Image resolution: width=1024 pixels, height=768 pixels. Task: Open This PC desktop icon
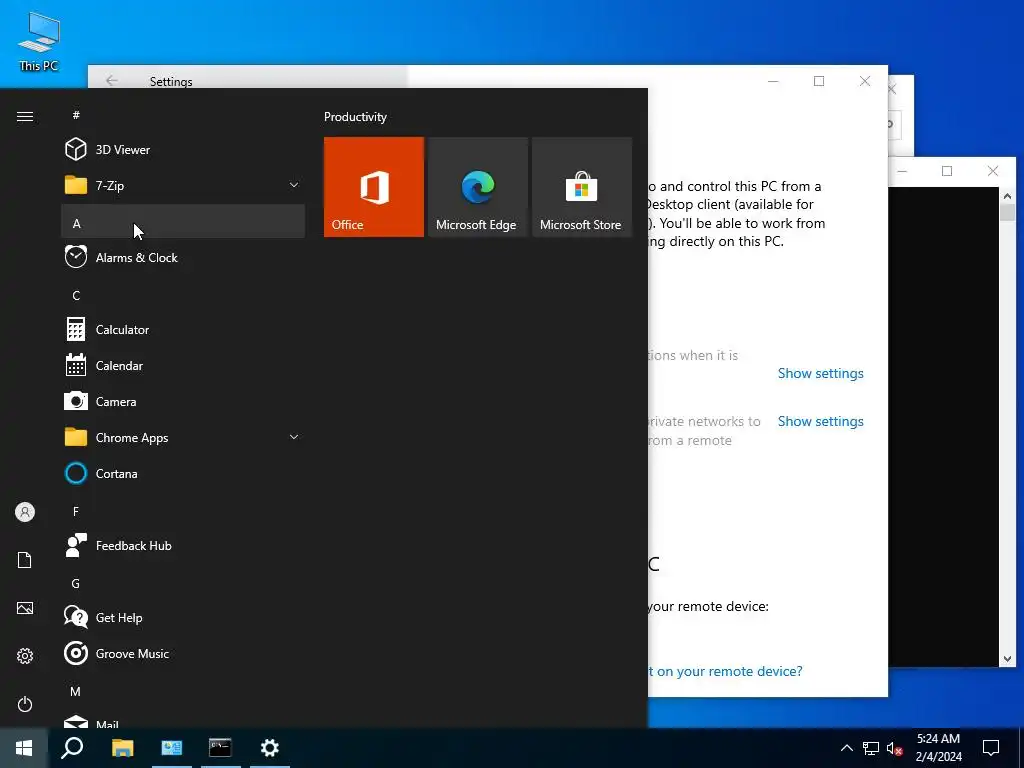(39, 41)
